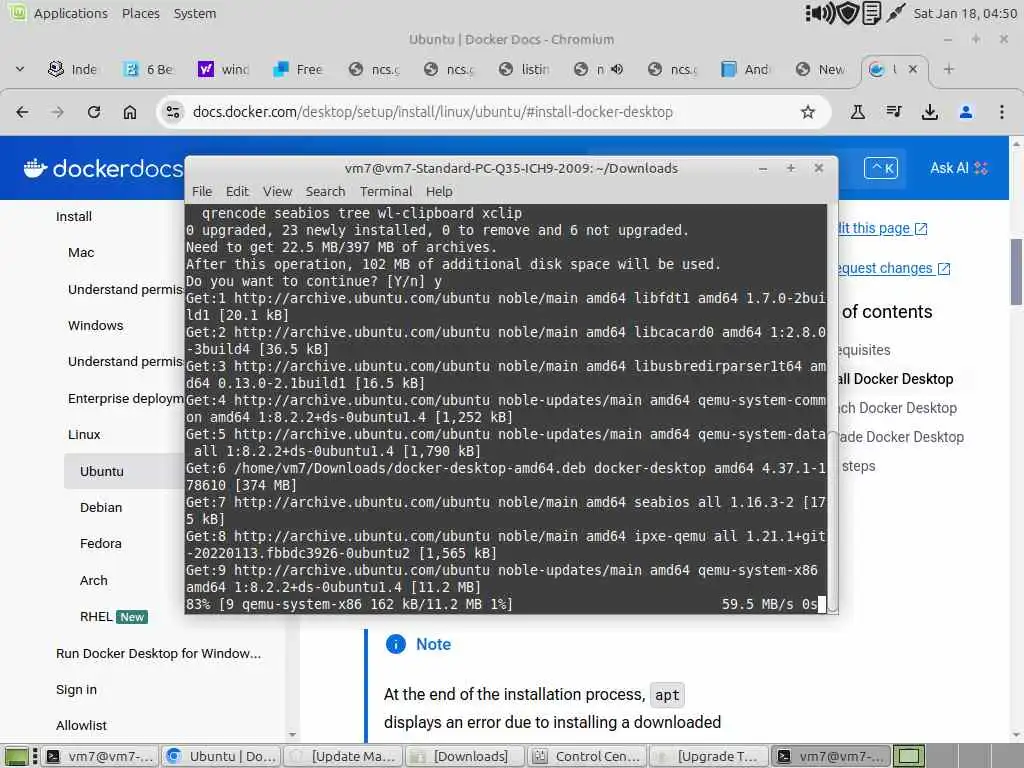Select Install in docs sidebar
Viewport: 1024px width, 768px height.
point(74,217)
